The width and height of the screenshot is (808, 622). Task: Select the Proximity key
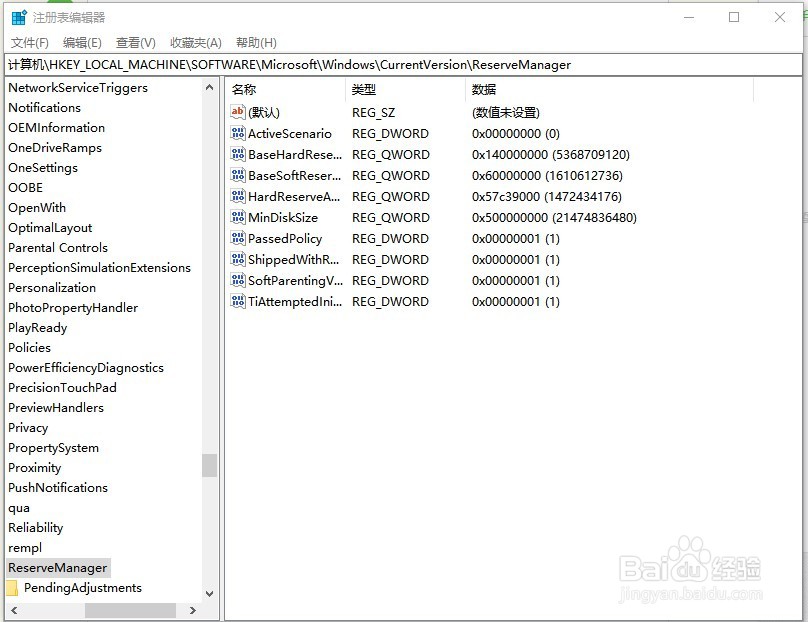tap(34, 468)
